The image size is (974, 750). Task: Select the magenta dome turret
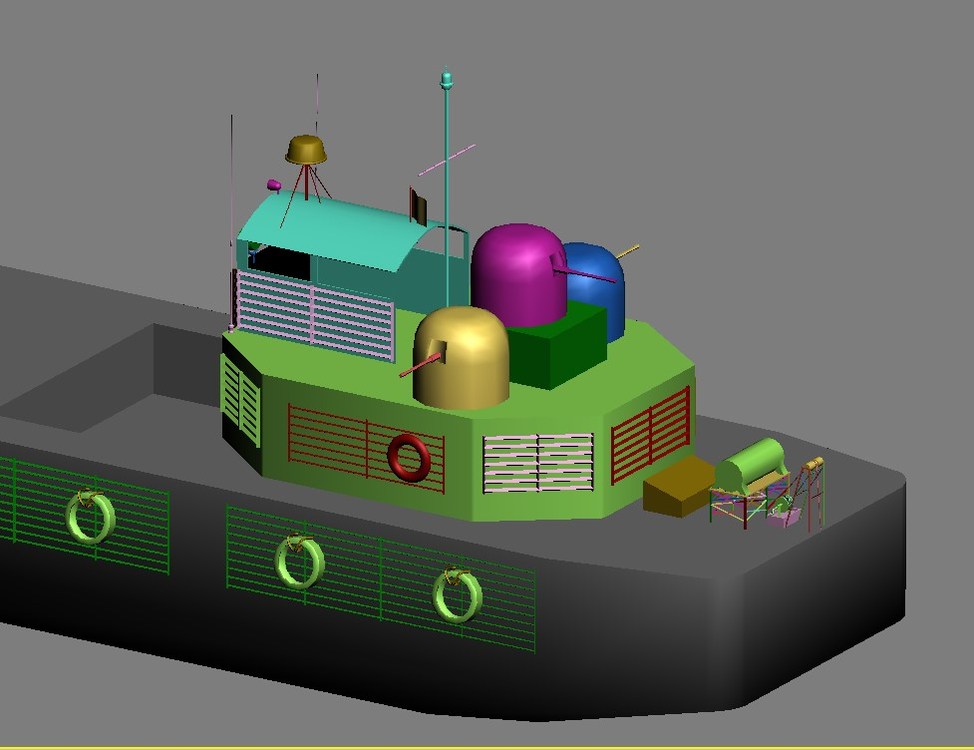[x=519, y=273]
